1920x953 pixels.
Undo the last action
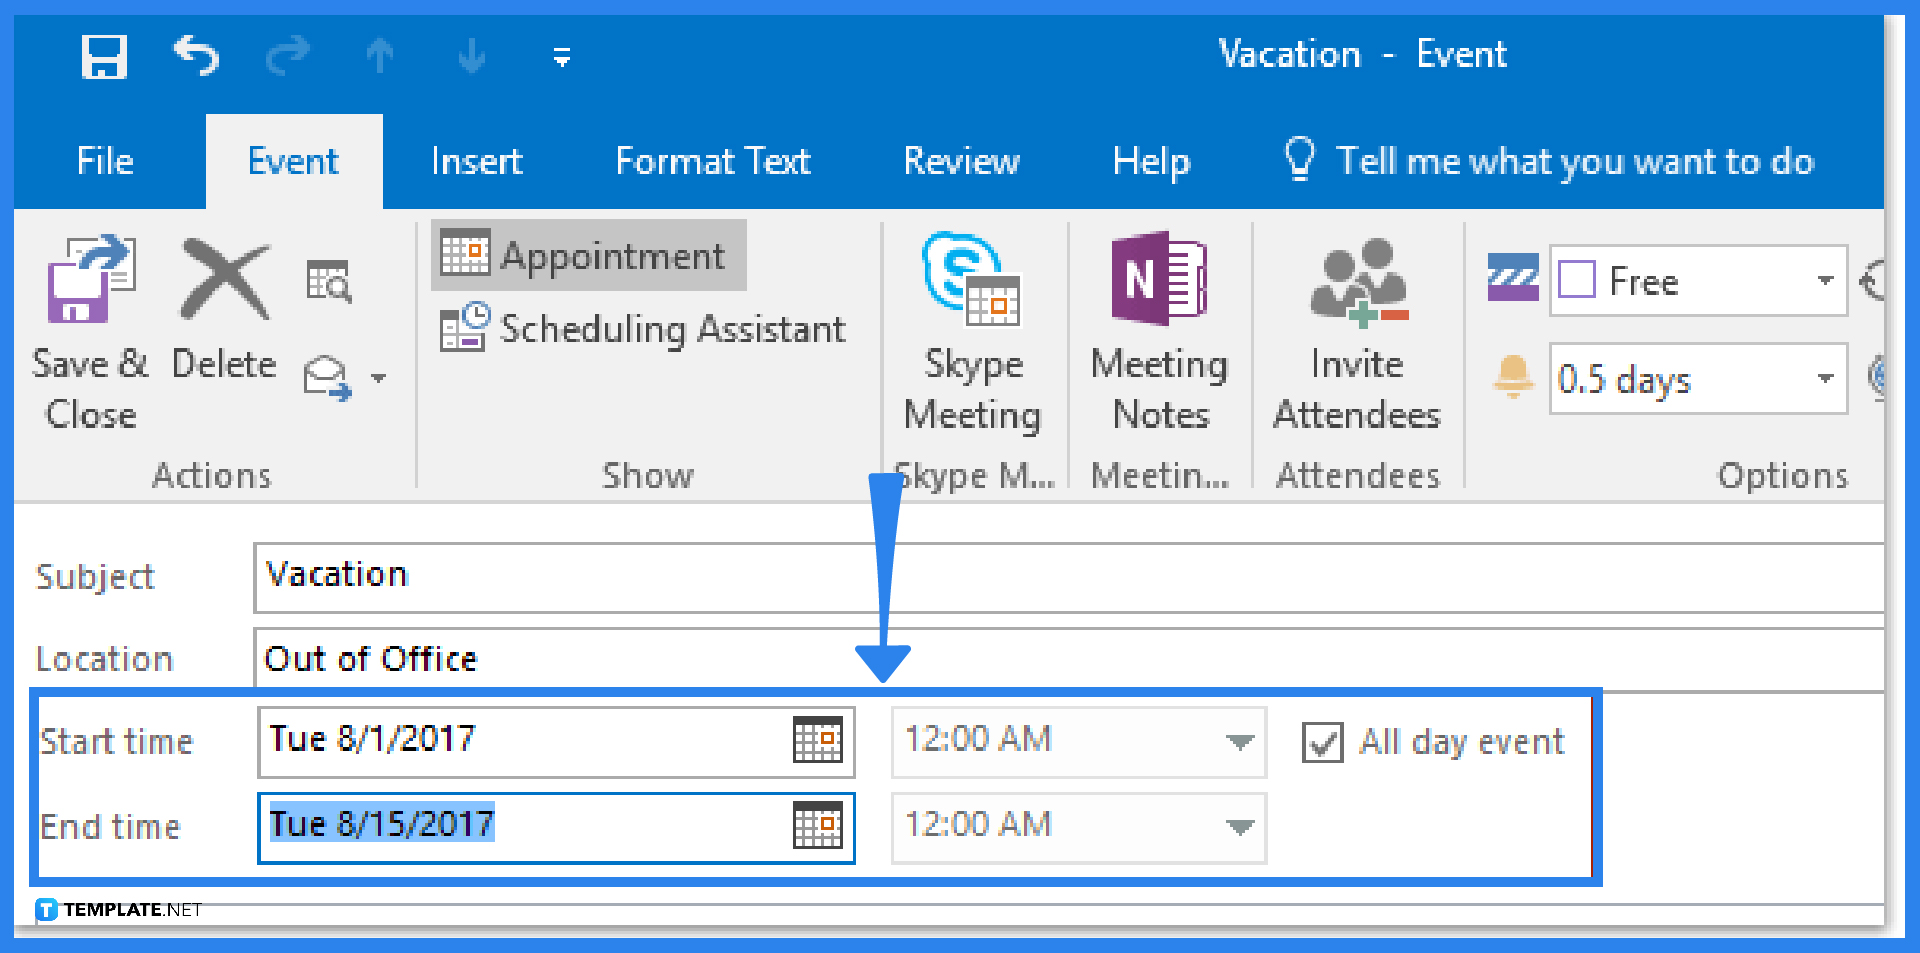(x=196, y=56)
